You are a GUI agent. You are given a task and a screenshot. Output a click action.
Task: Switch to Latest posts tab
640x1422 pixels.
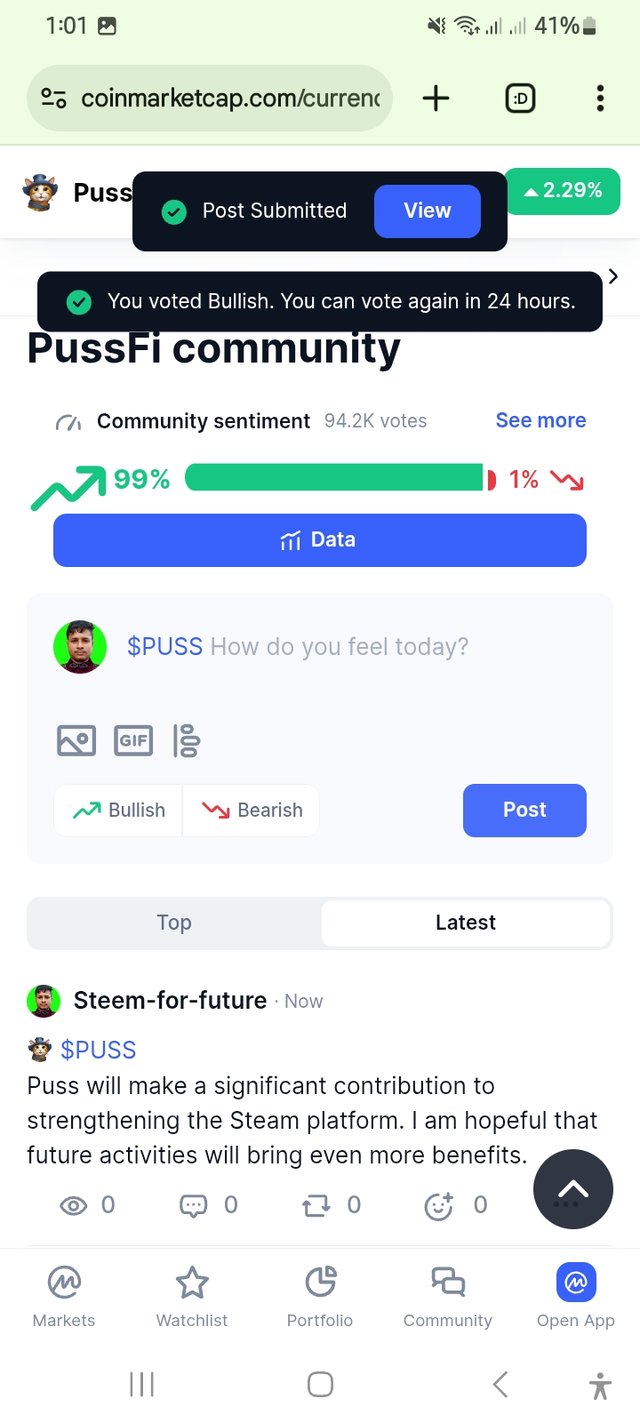coord(465,922)
